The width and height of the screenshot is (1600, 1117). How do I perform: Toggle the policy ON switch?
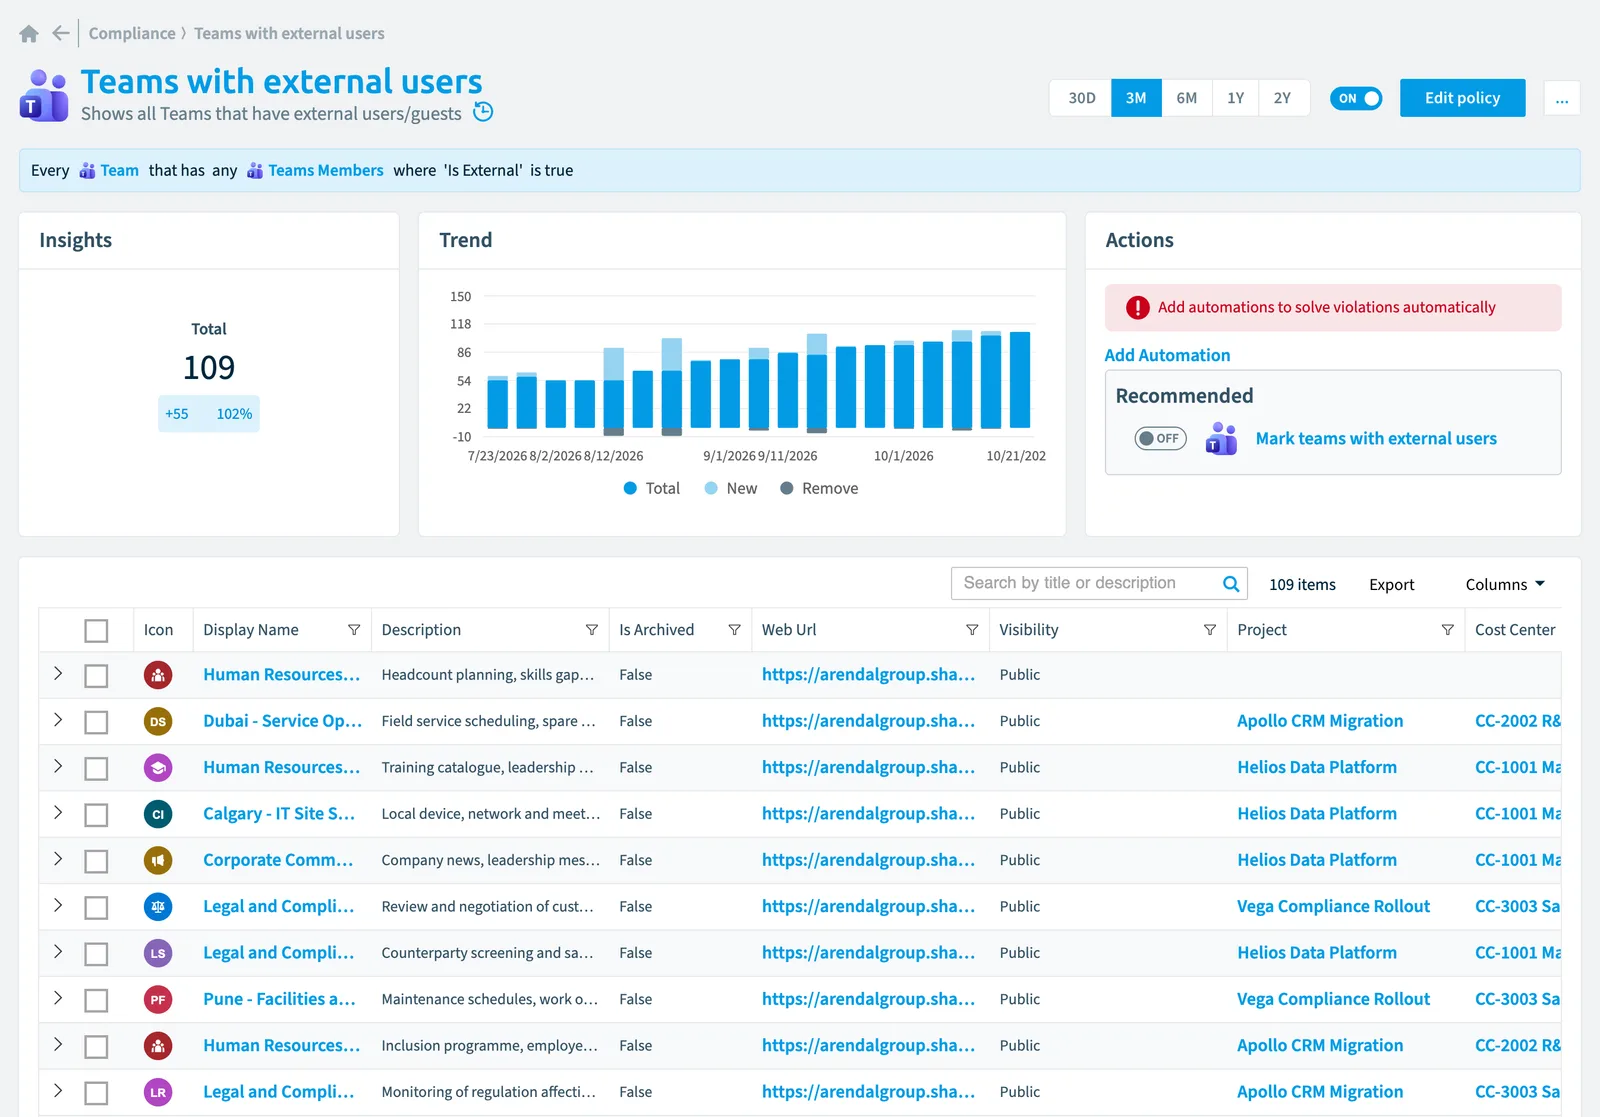1356,98
